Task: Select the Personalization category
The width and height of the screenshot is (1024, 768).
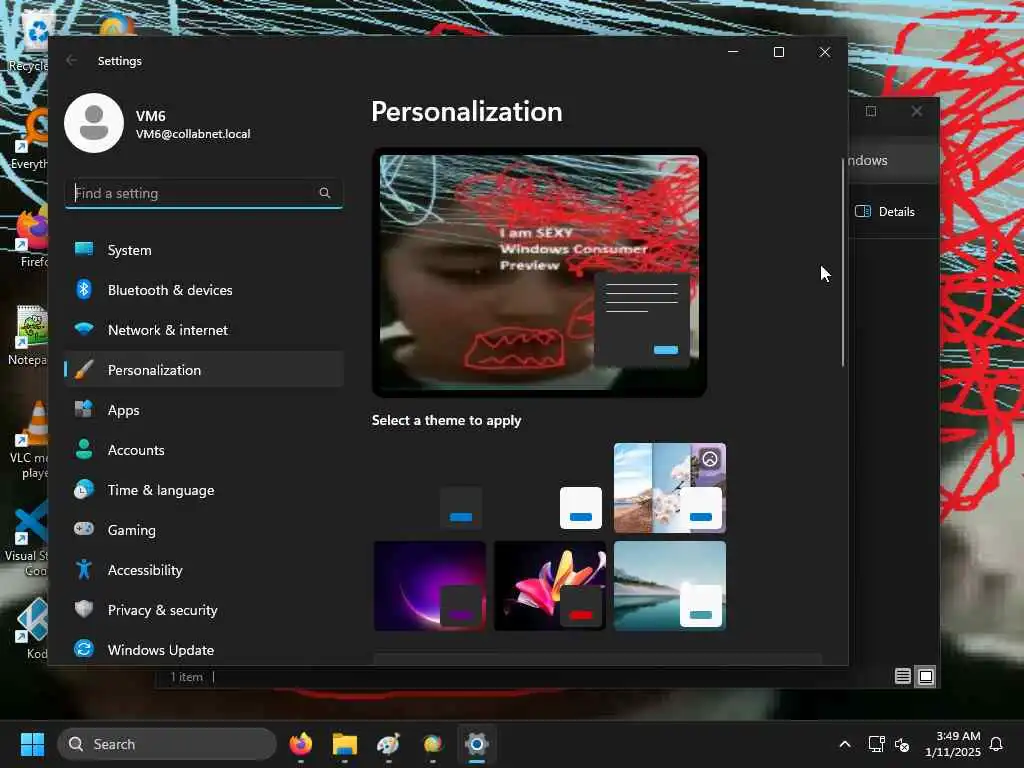Action: [204, 370]
